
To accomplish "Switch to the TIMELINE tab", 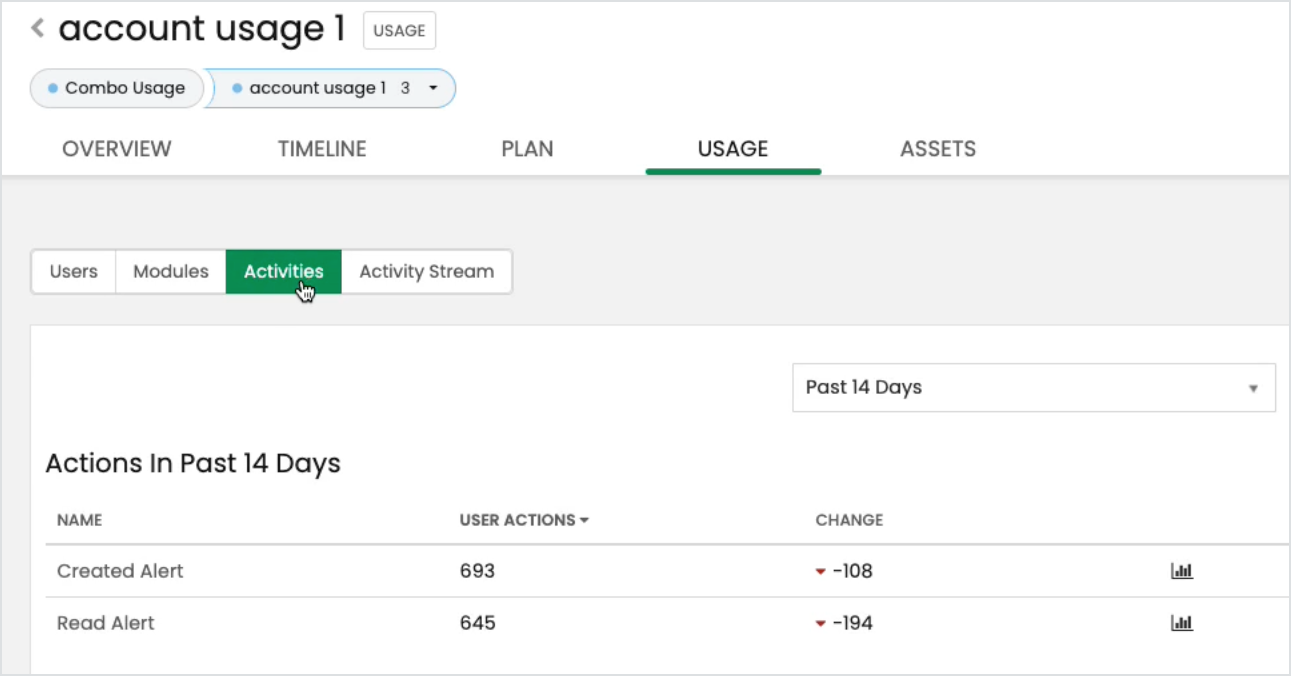I will (x=322, y=149).
